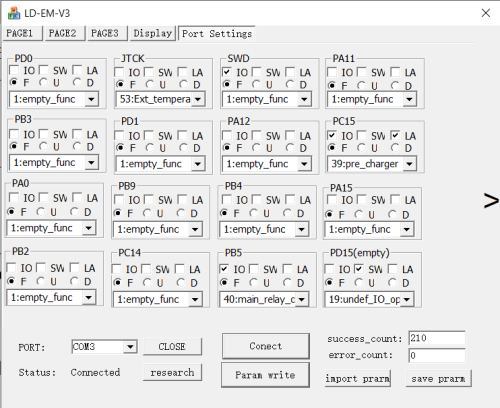Screen dimensions: 500x408
Task: Expand the COM3 port dropdown
Action: tap(130, 347)
